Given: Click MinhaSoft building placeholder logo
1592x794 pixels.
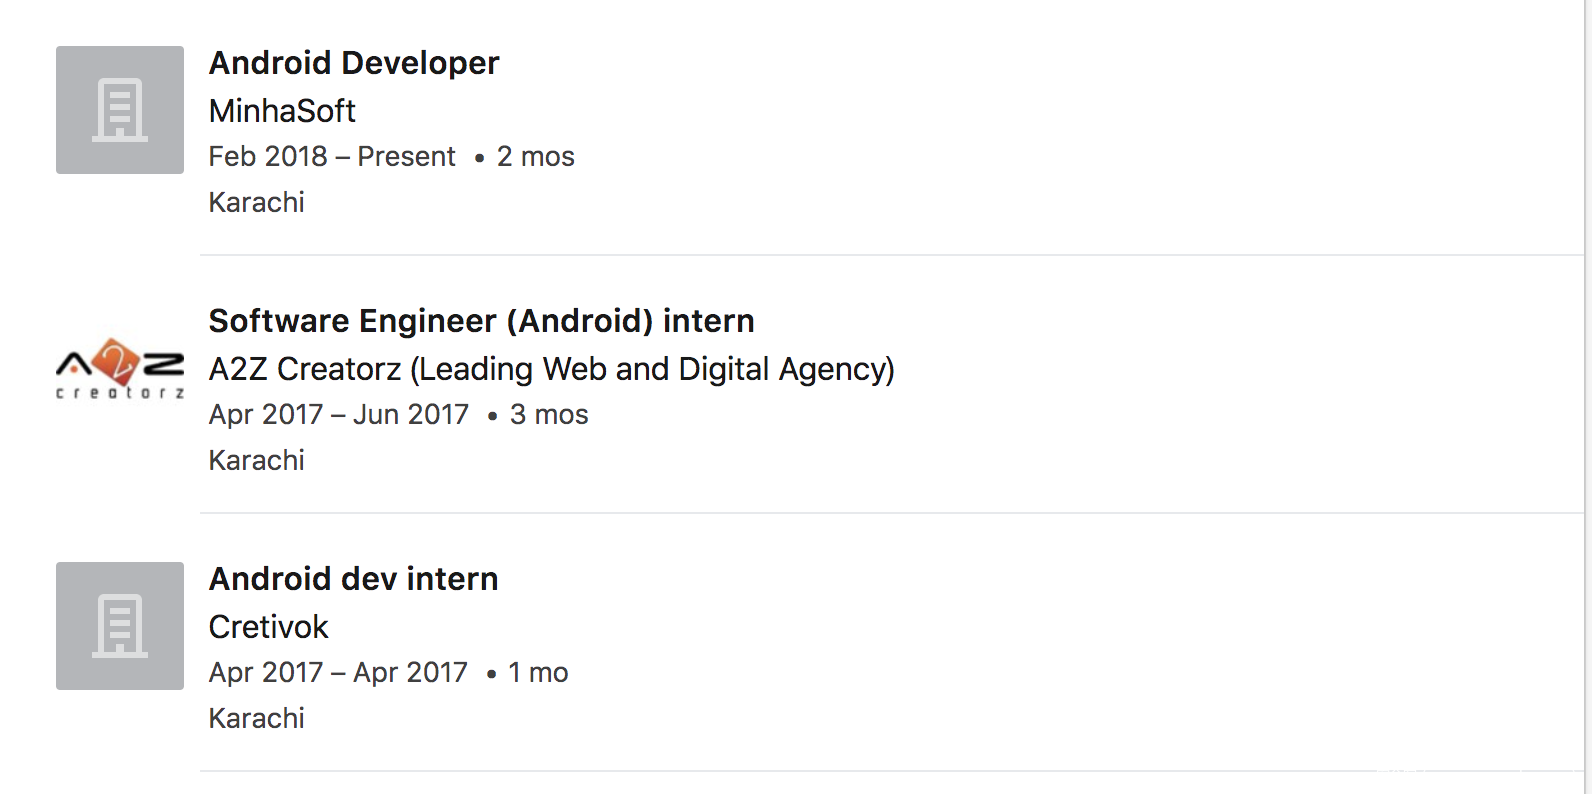Looking at the screenshot, I should [x=120, y=110].
